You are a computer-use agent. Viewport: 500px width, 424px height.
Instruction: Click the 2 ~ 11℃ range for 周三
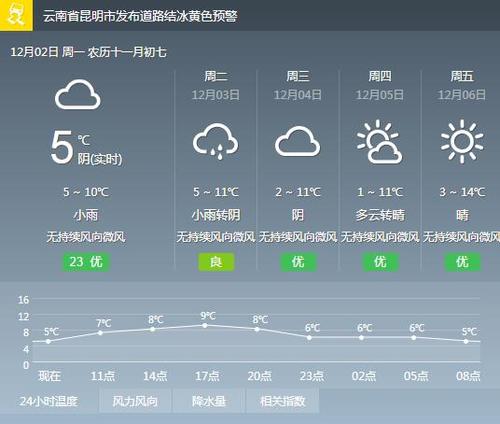298,192
